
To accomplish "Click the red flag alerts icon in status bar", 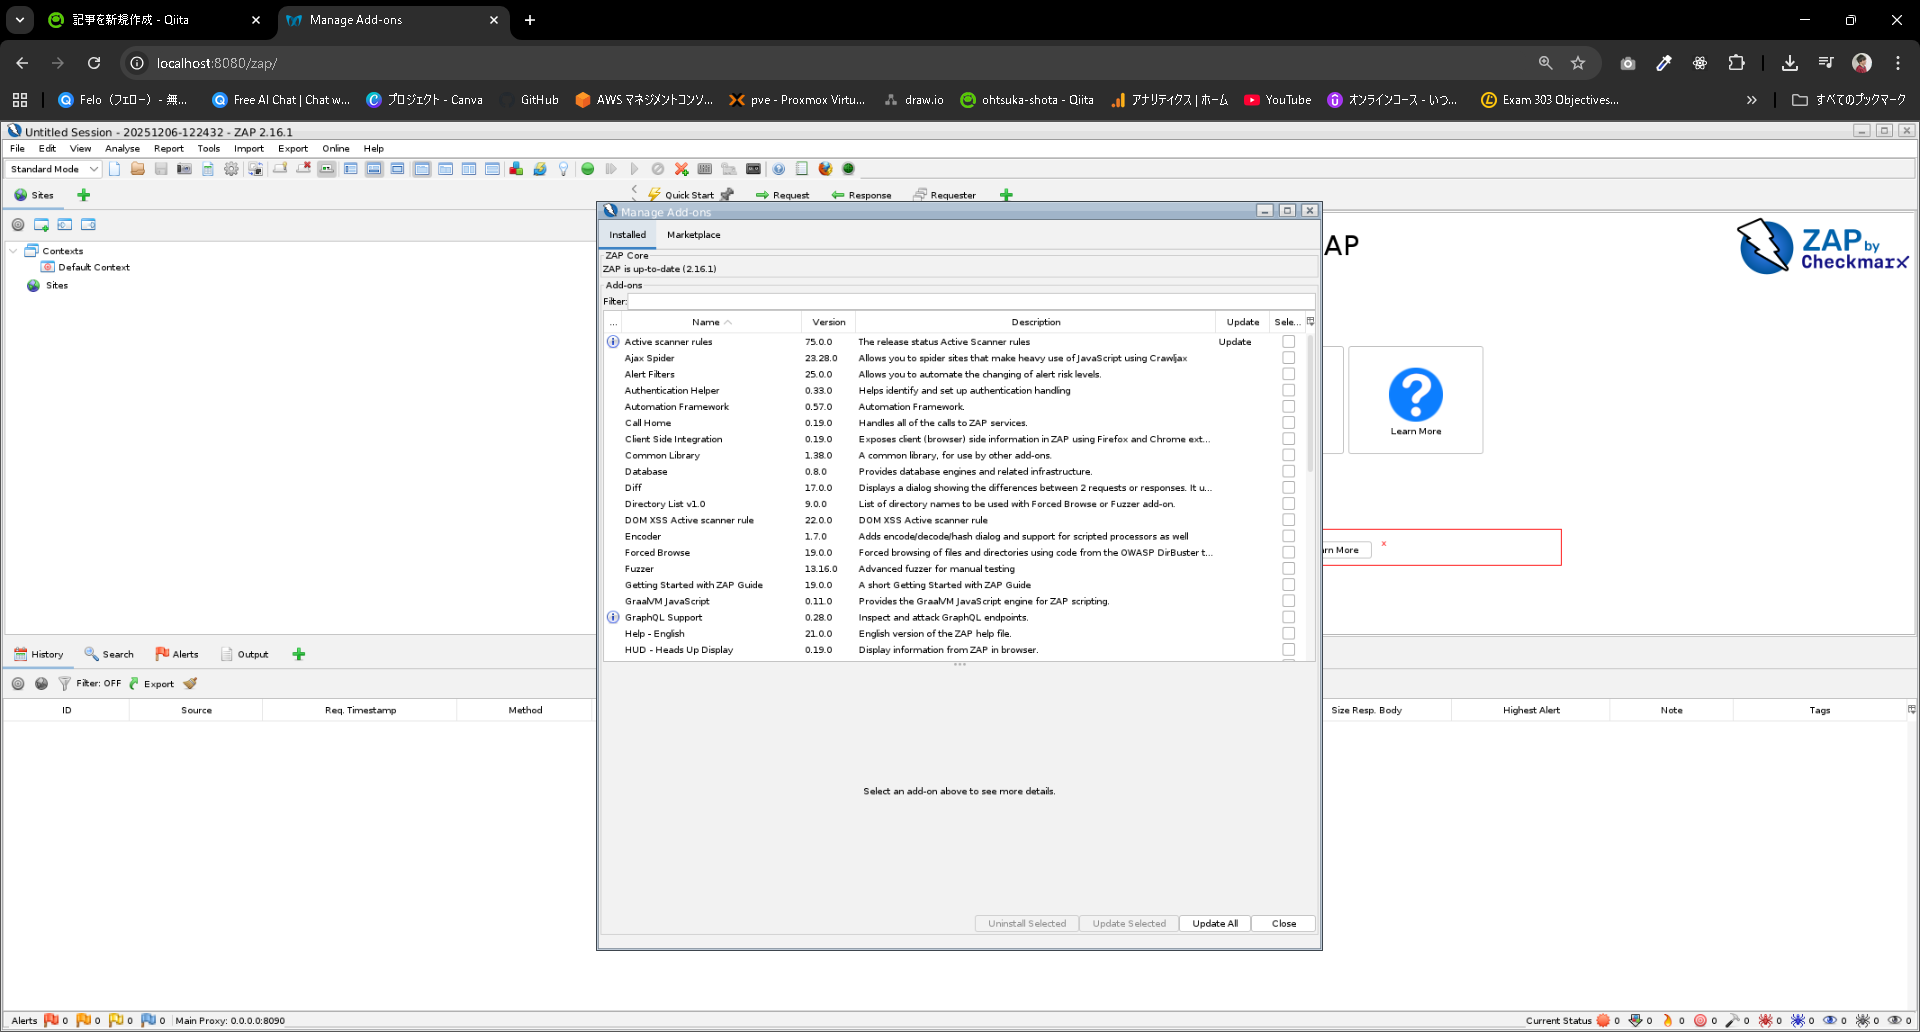I will (x=51, y=1020).
